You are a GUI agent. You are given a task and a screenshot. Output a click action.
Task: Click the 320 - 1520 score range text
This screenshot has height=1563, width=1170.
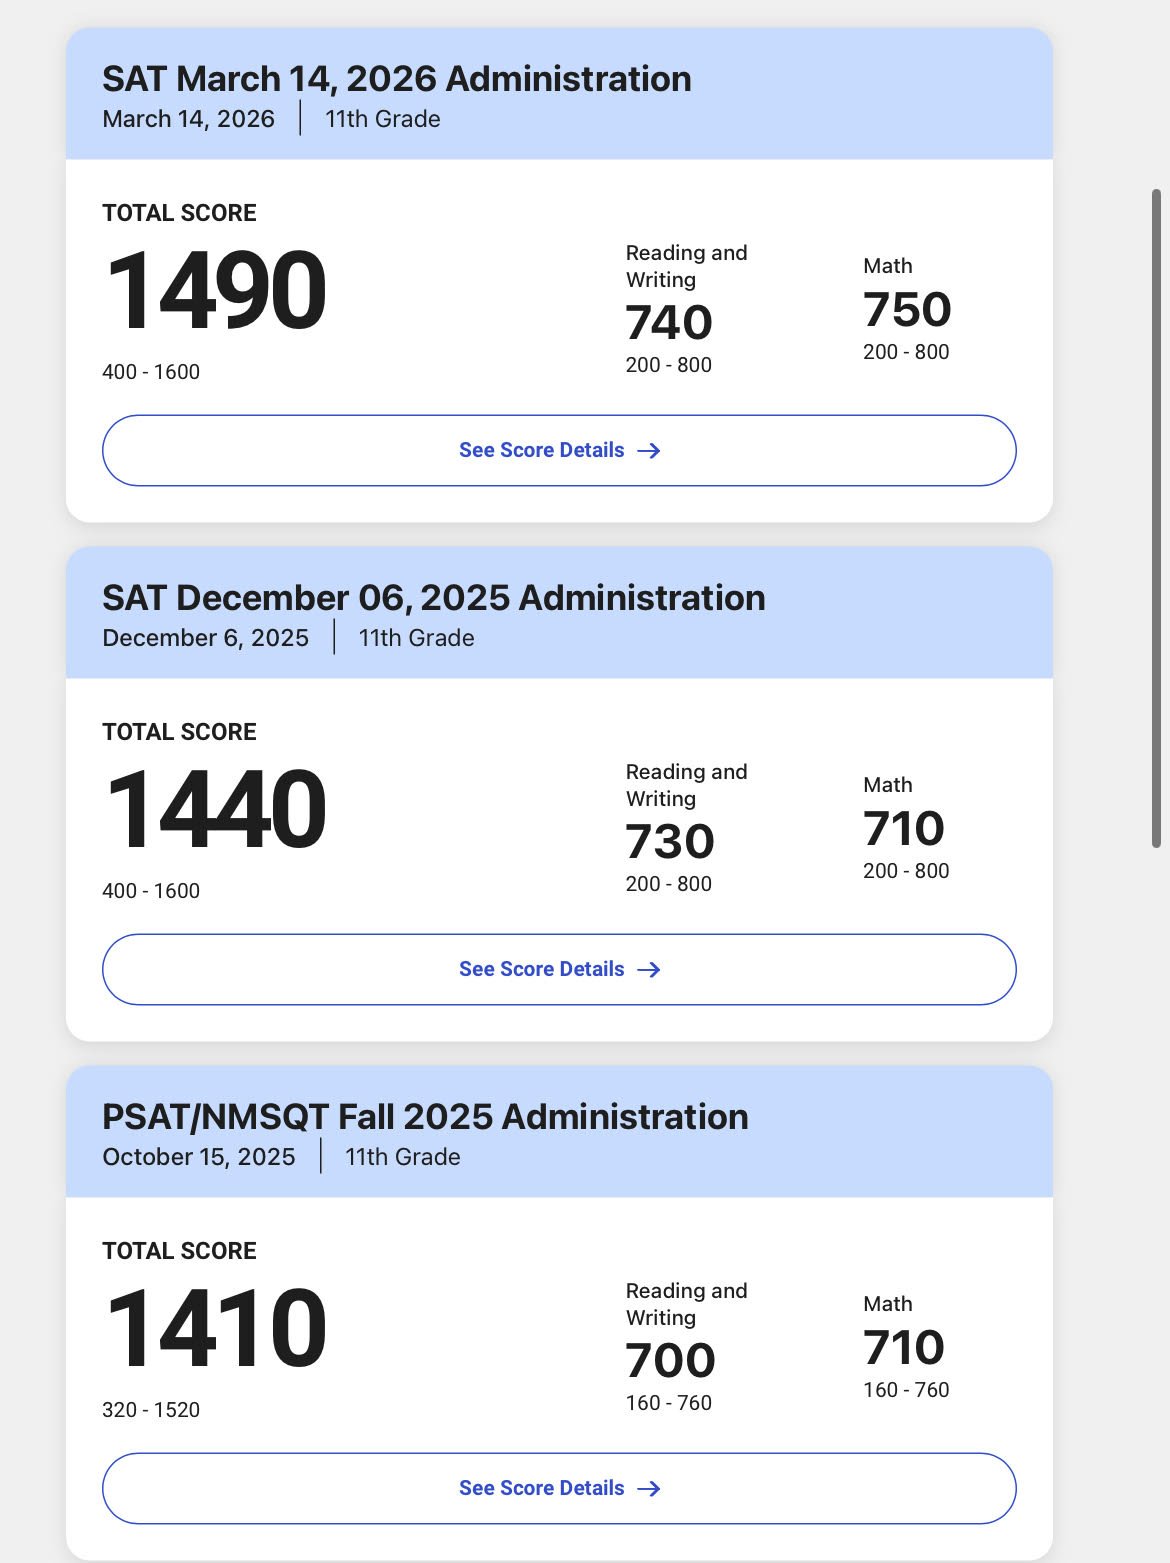151,1410
